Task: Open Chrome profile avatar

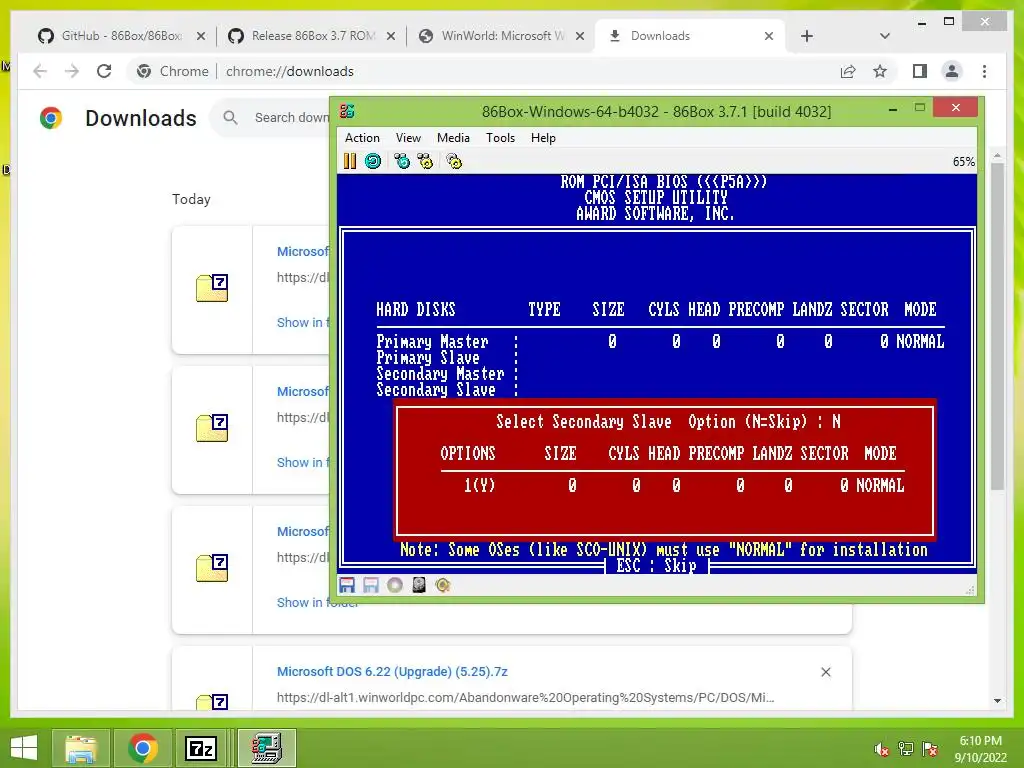Action: [x=952, y=71]
